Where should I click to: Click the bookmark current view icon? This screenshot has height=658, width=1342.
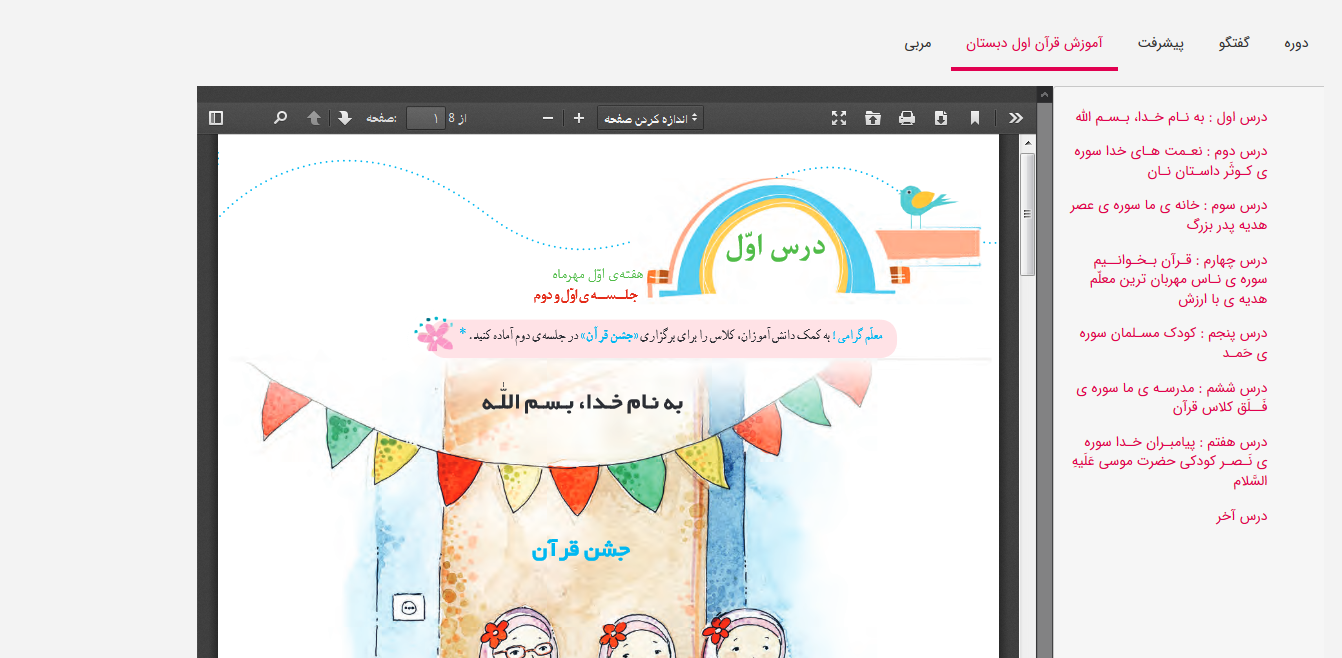coord(975,118)
